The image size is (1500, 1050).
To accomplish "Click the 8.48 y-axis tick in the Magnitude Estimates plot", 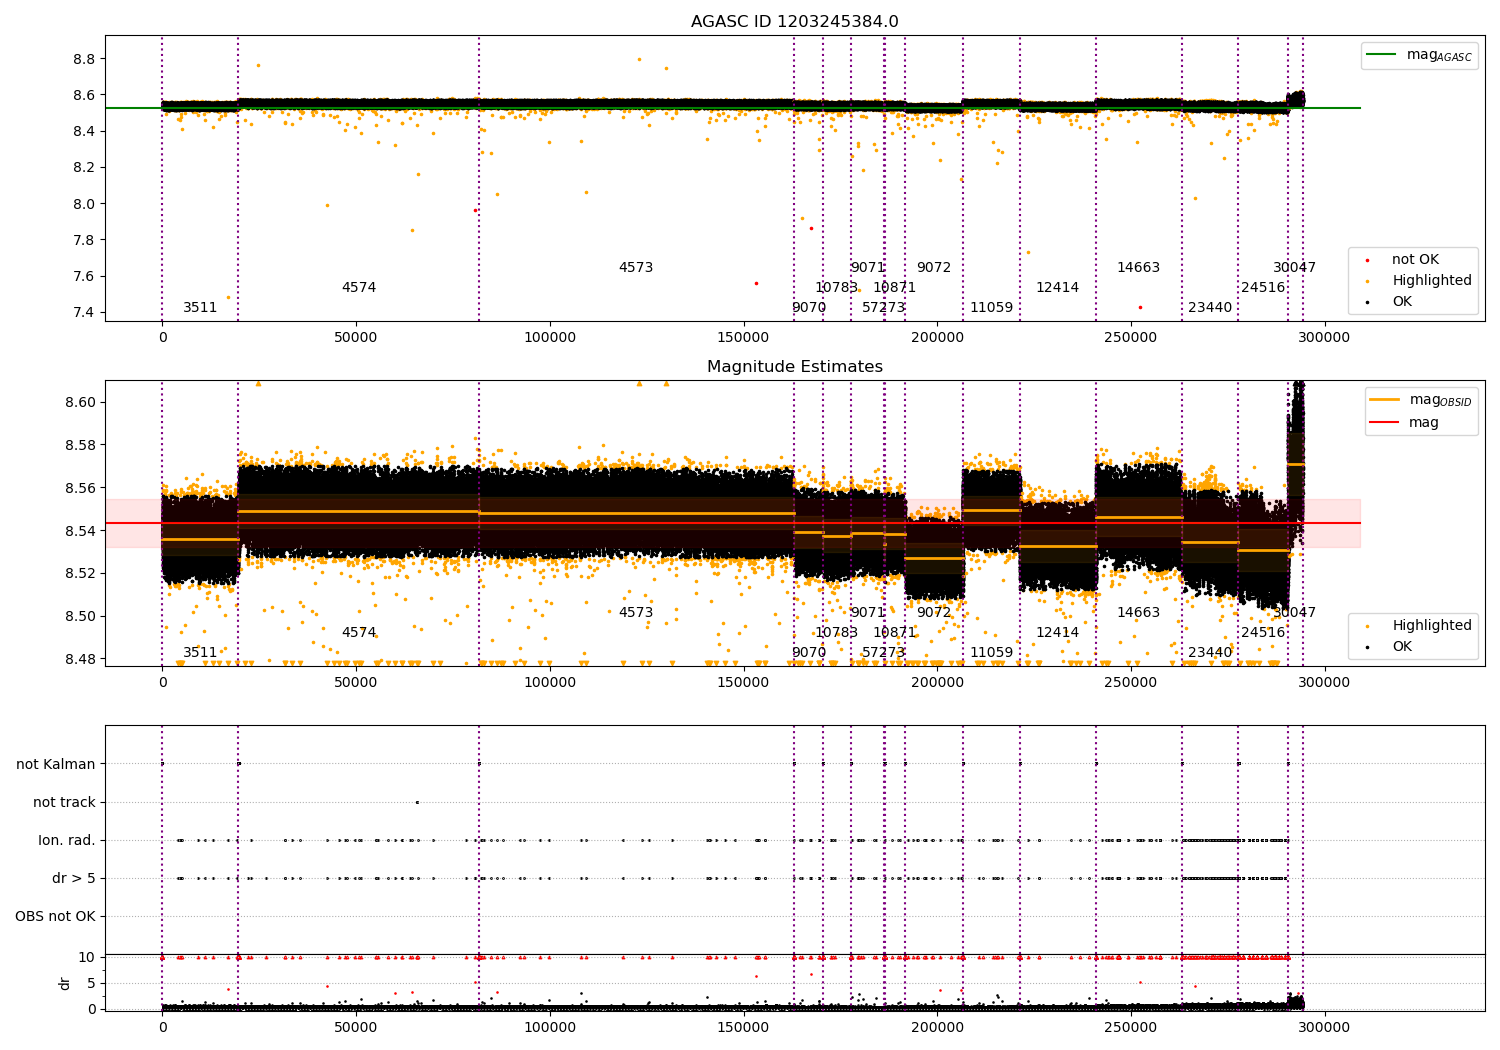I will [x=80, y=659].
